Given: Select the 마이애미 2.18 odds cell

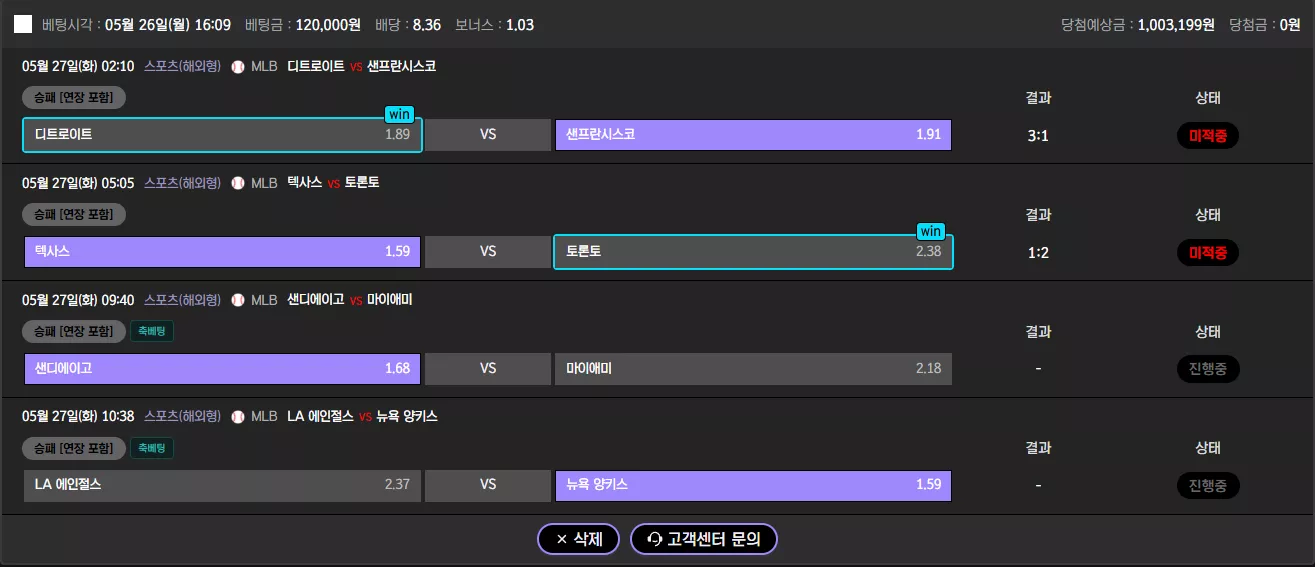Looking at the screenshot, I should [x=753, y=368].
